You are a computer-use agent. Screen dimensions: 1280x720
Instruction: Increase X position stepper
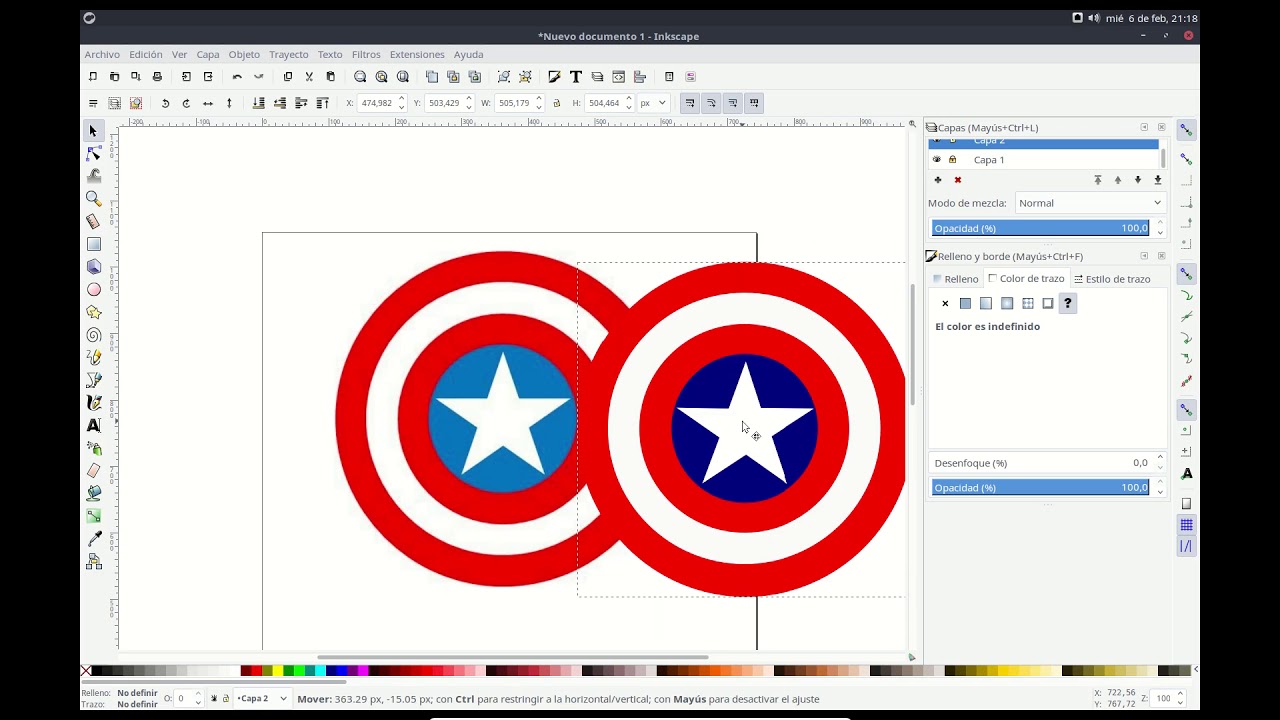pos(402,99)
